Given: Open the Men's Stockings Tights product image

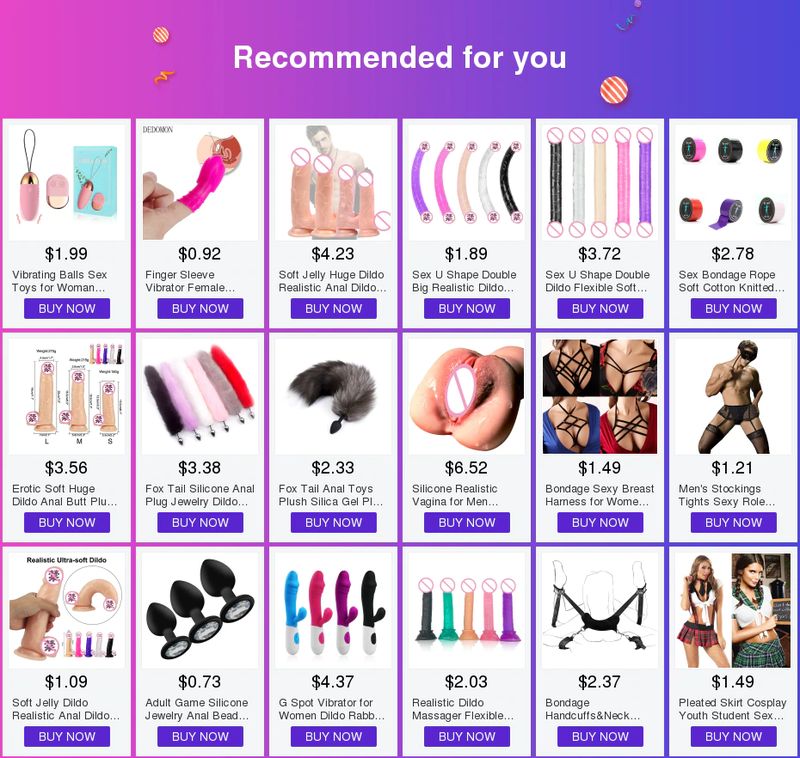Looking at the screenshot, I should 733,396.
